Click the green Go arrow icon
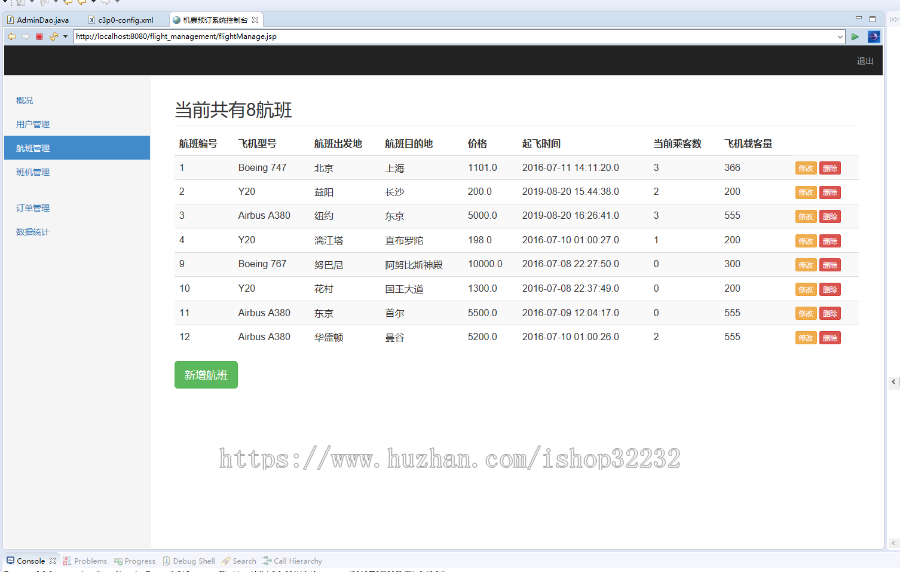This screenshot has height=572, width=900. tap(855, 37)
